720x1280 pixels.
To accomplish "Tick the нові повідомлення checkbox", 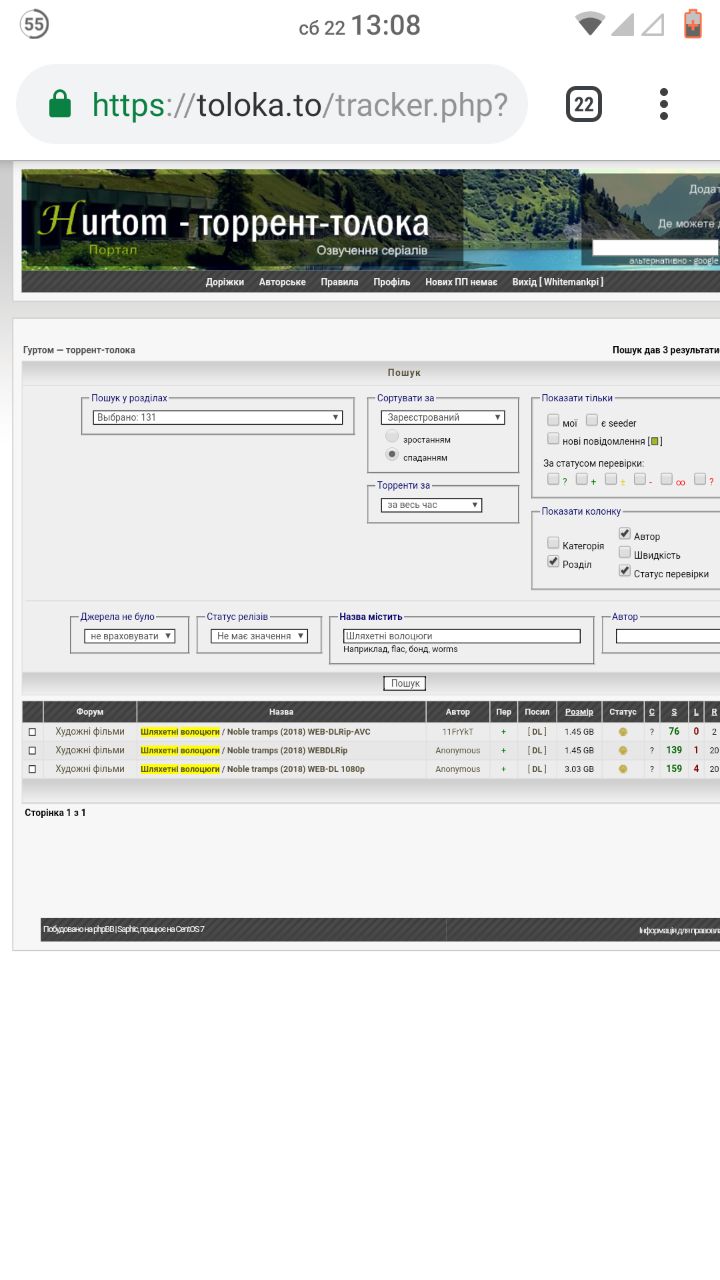I will (553, 439).
